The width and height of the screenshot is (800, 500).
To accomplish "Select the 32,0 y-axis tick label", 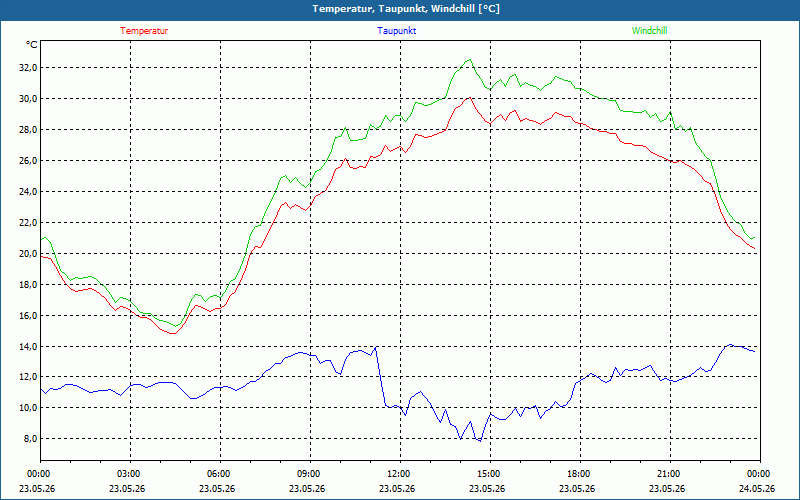I will click(28, 67).
